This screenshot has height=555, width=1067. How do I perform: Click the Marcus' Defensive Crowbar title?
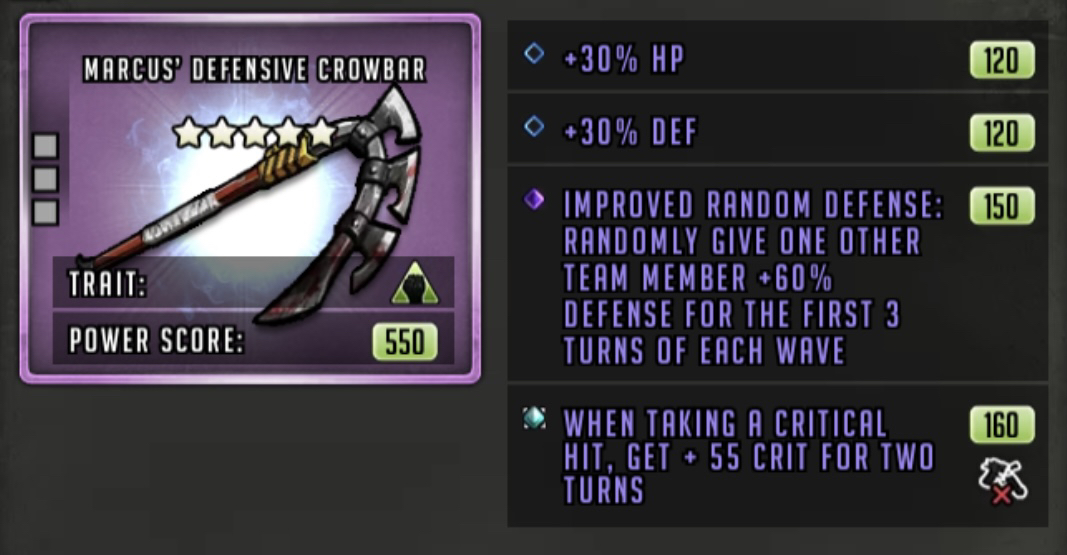[x=255, y=69]
